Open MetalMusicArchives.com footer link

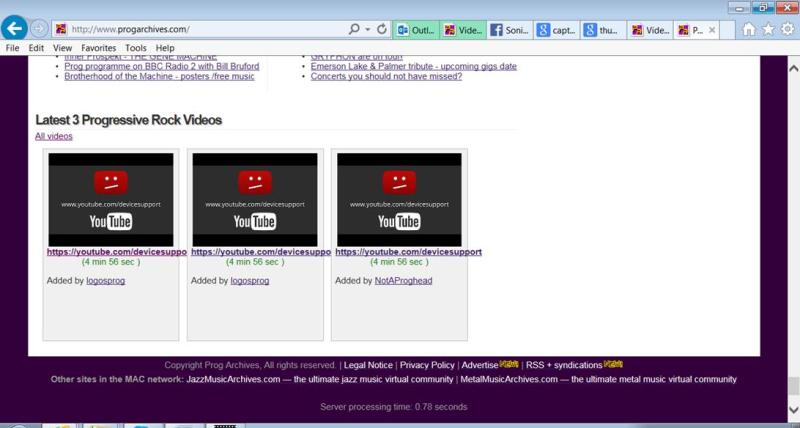coord(509,380)
